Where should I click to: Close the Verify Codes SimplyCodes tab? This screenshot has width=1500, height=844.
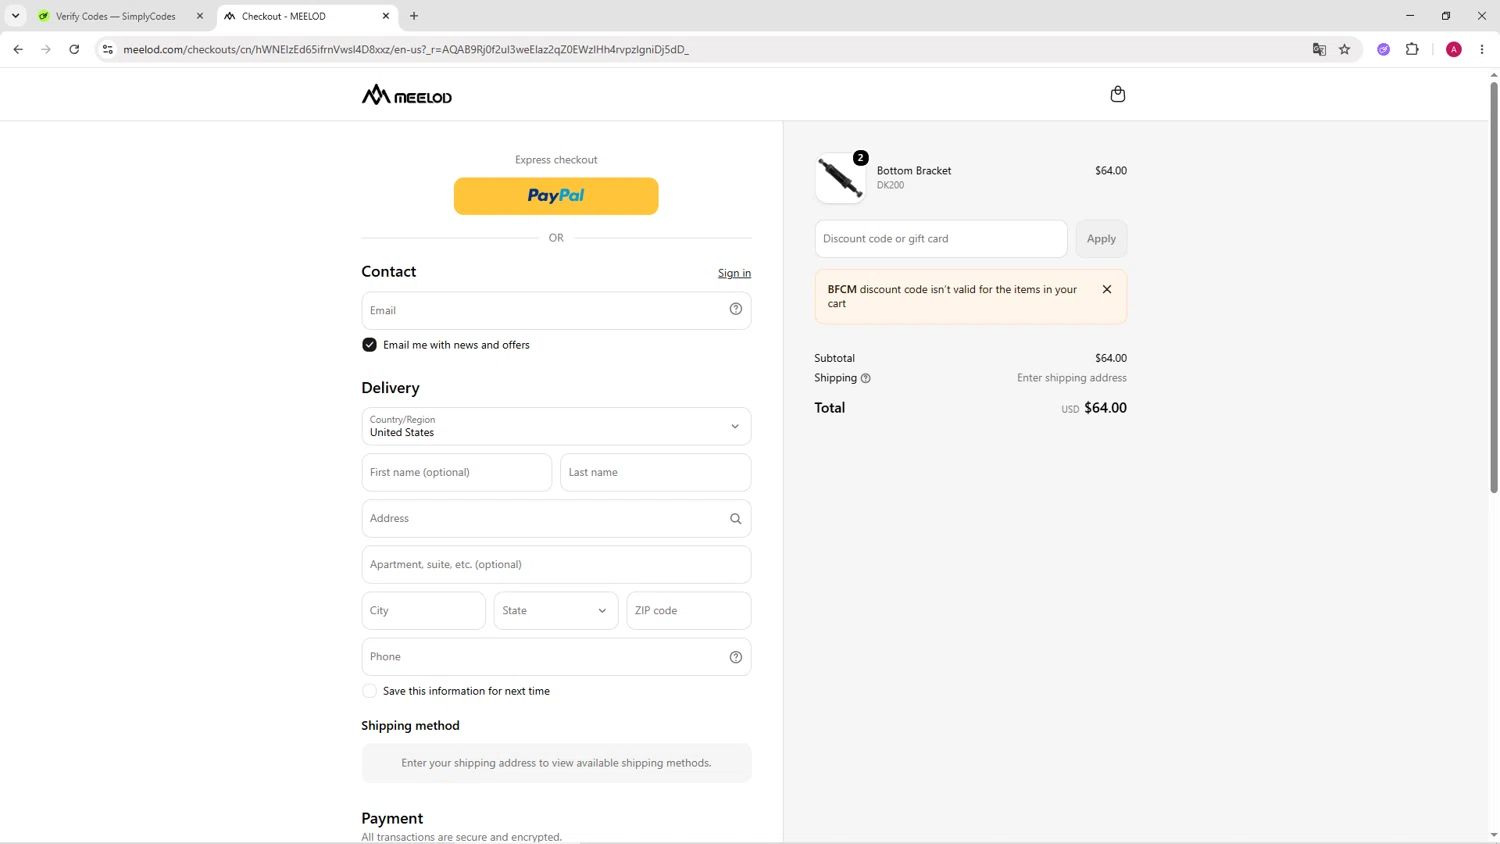click(x=199, y=16)
